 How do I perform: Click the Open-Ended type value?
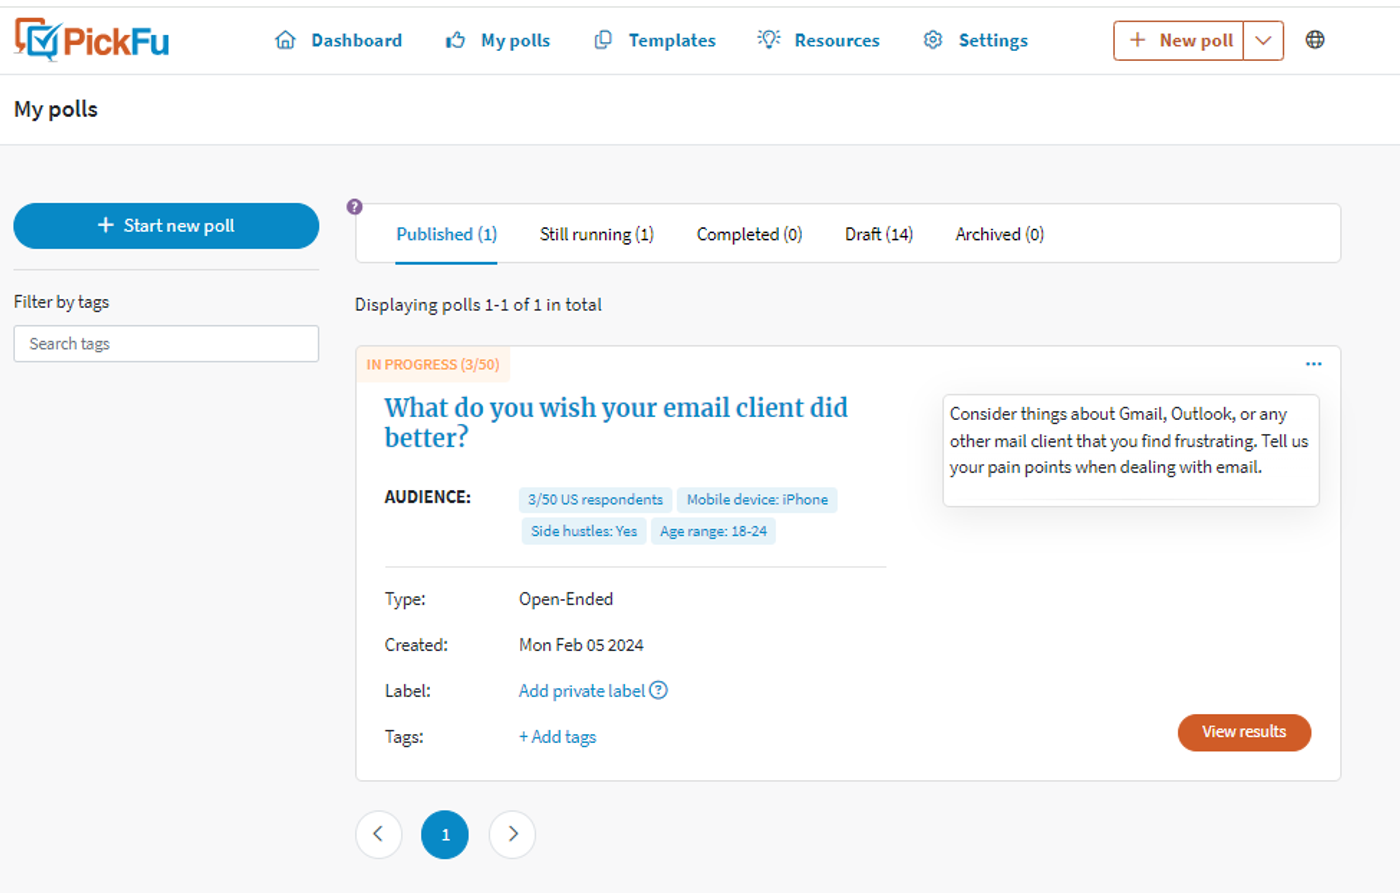point(566,599)
